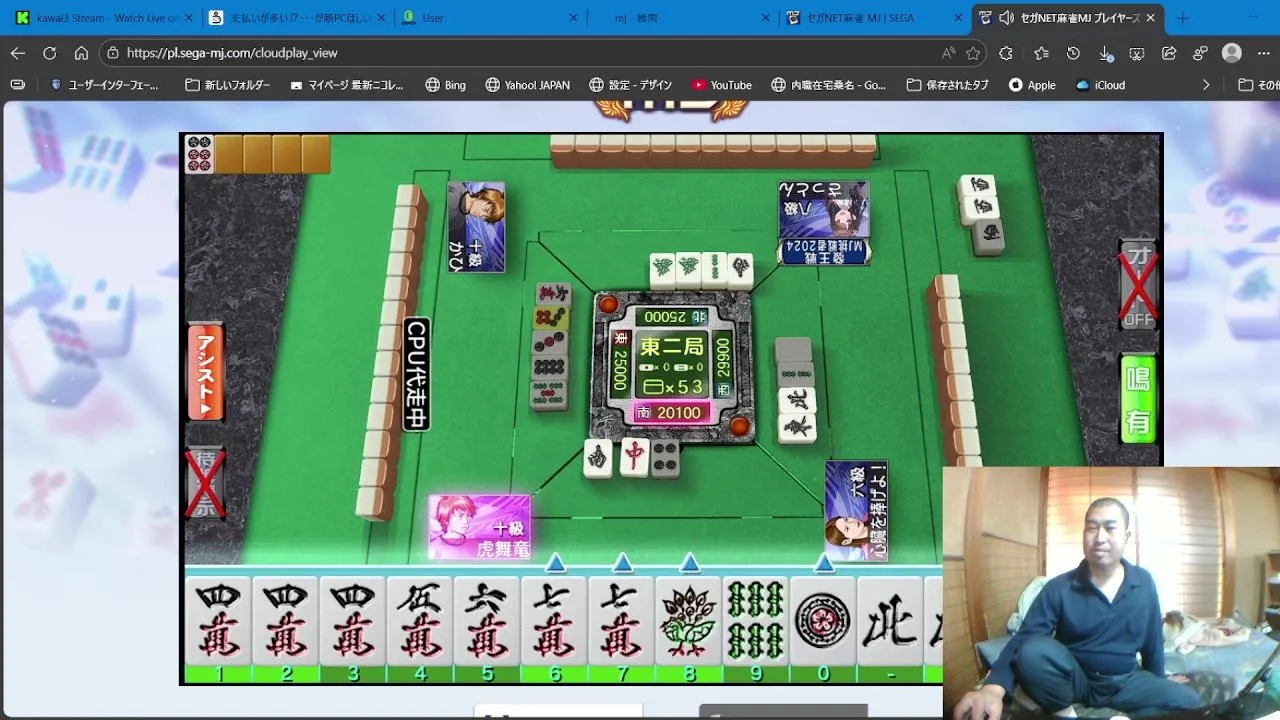Image resolution: width=1280 pixels, height=720 pixels.
Task: Open the Share icon
Action: 1169,53
